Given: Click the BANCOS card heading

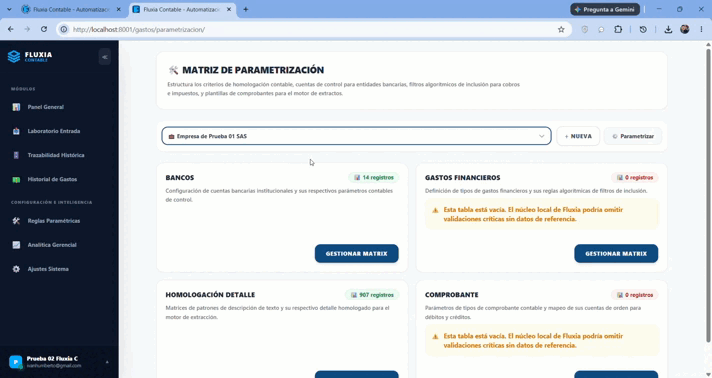Looking at the screenshot, I should (180, 178).
